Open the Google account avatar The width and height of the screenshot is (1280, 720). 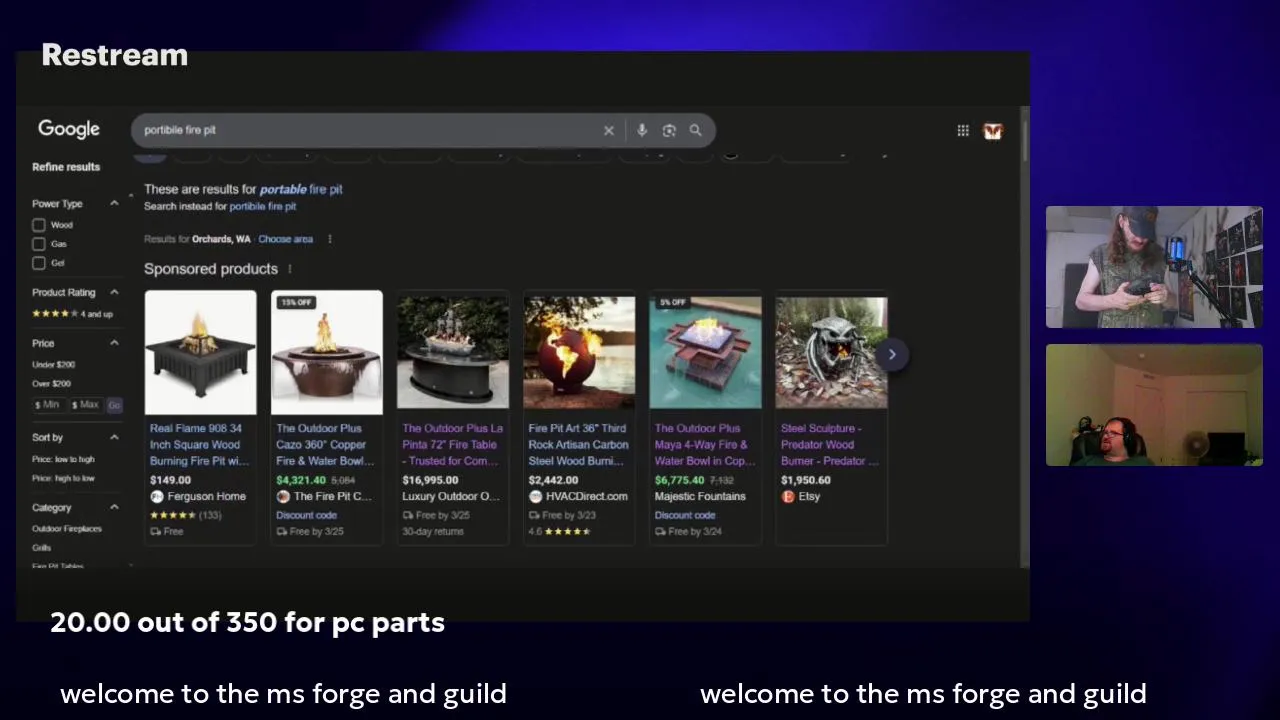[993, 131]
